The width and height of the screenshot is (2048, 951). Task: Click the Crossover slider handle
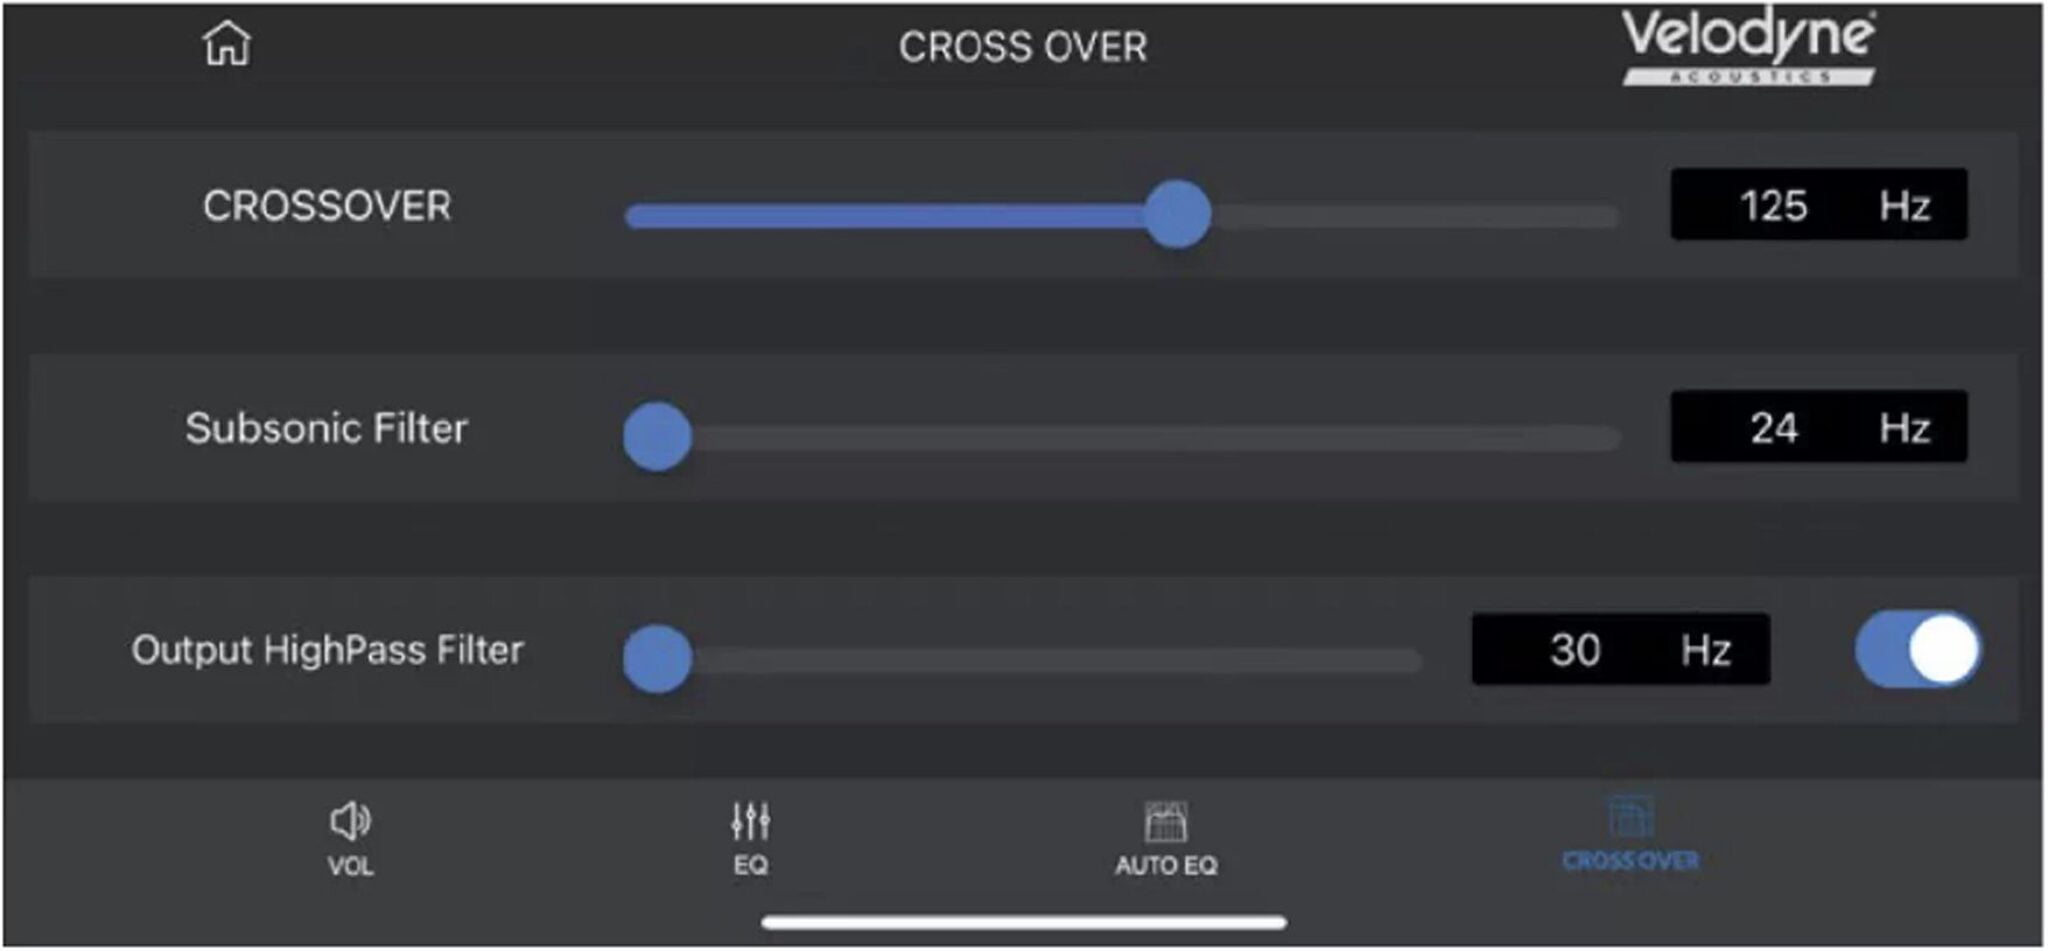[1177, 214]
